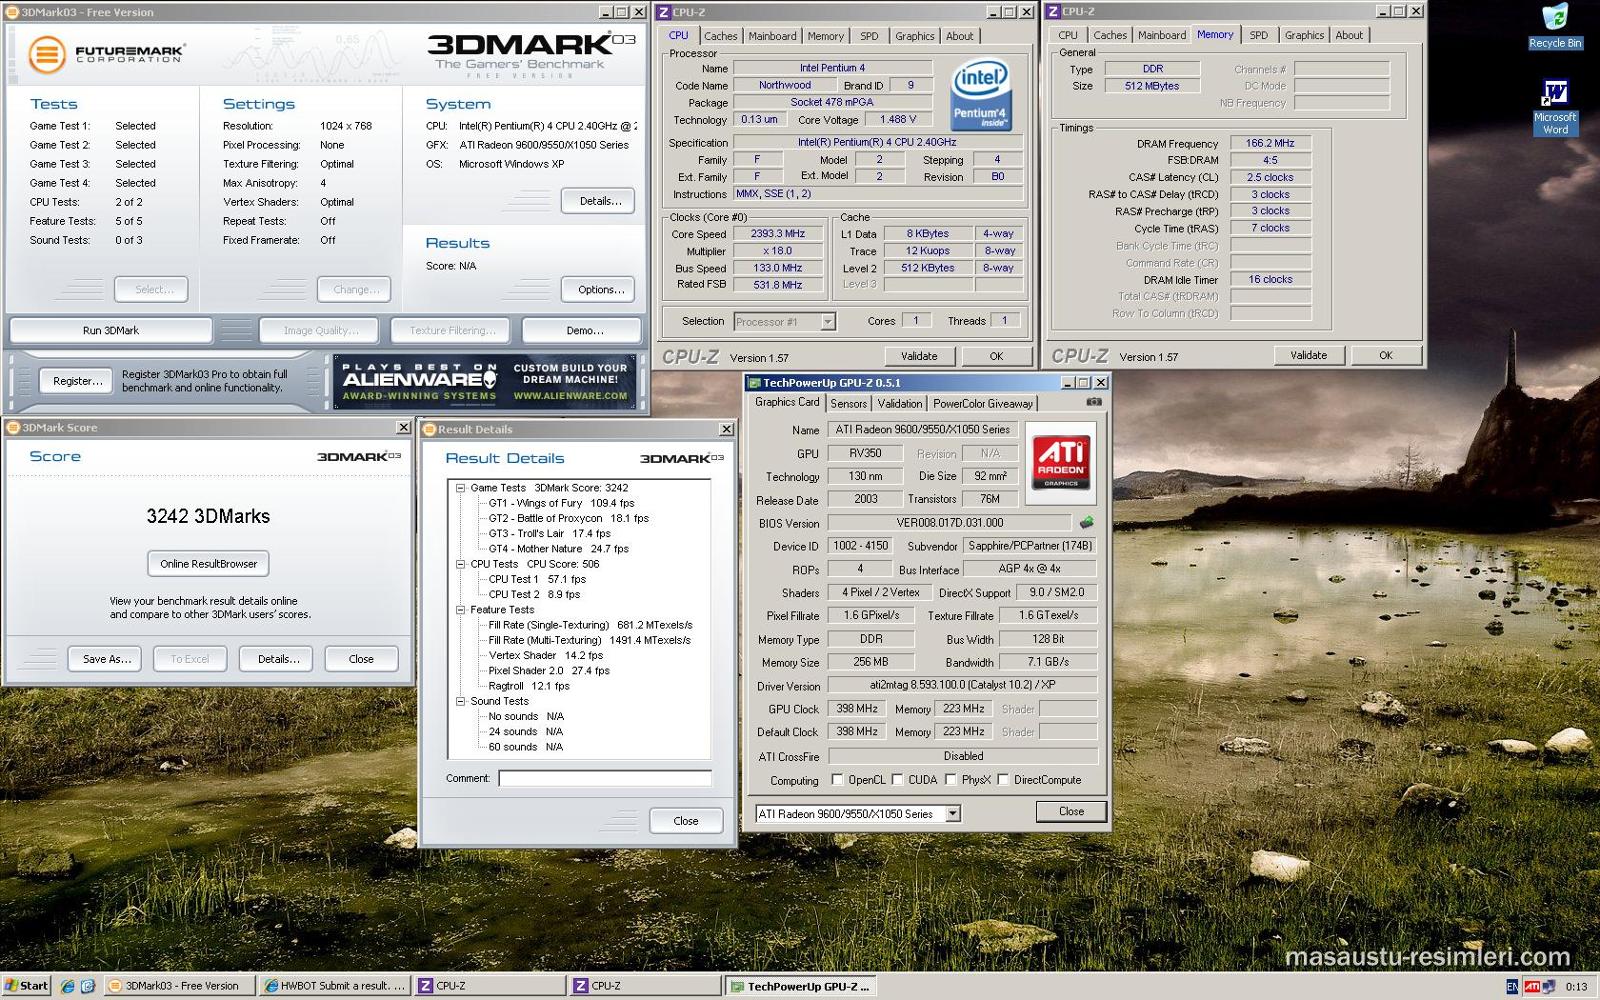Collapse the Feature Tests tree node
Image resolution: width=1600 pixels, height=1000 pixels.
point(461,610)
